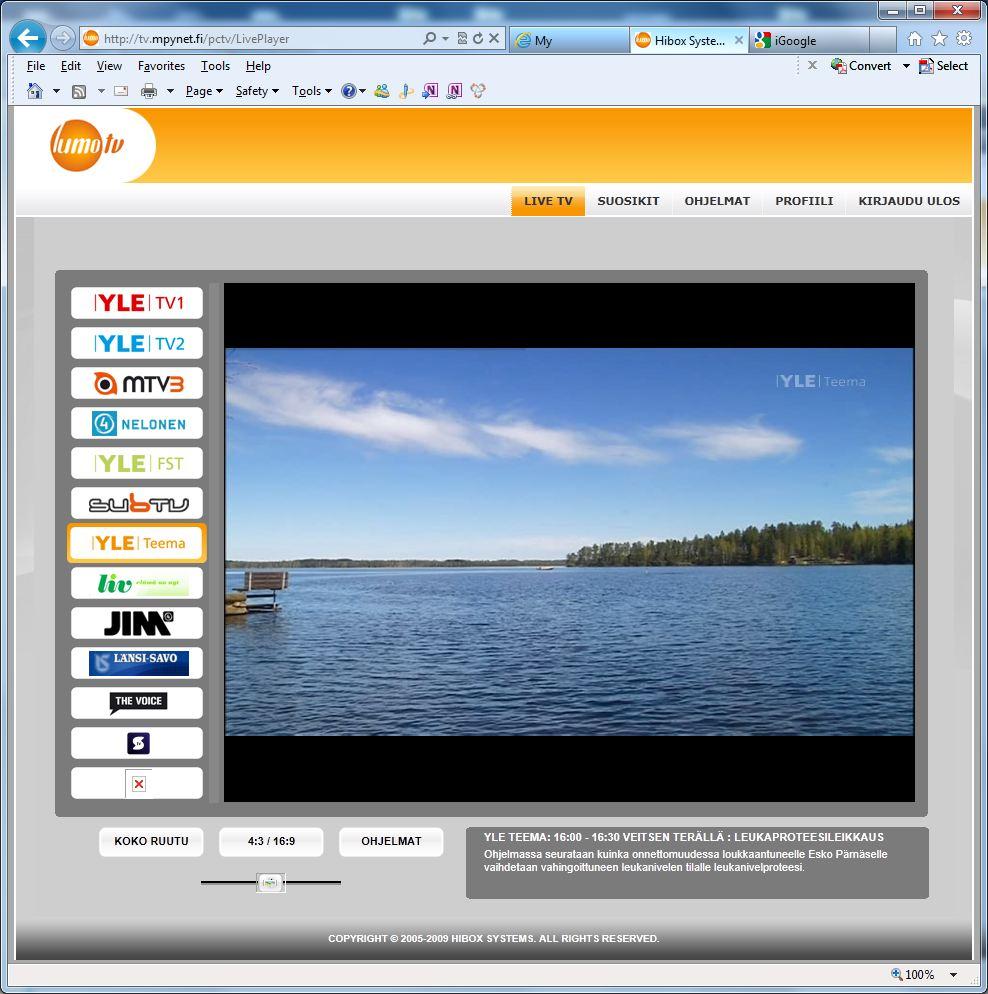This screenshot has width=988, height=994.
Task: Open the PROFIILI navigation tab
Action: [804, 201]
